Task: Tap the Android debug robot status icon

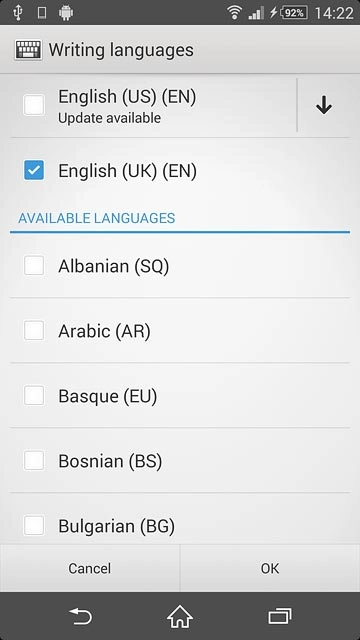Action: pyautogui.click(x=66, y=13)
